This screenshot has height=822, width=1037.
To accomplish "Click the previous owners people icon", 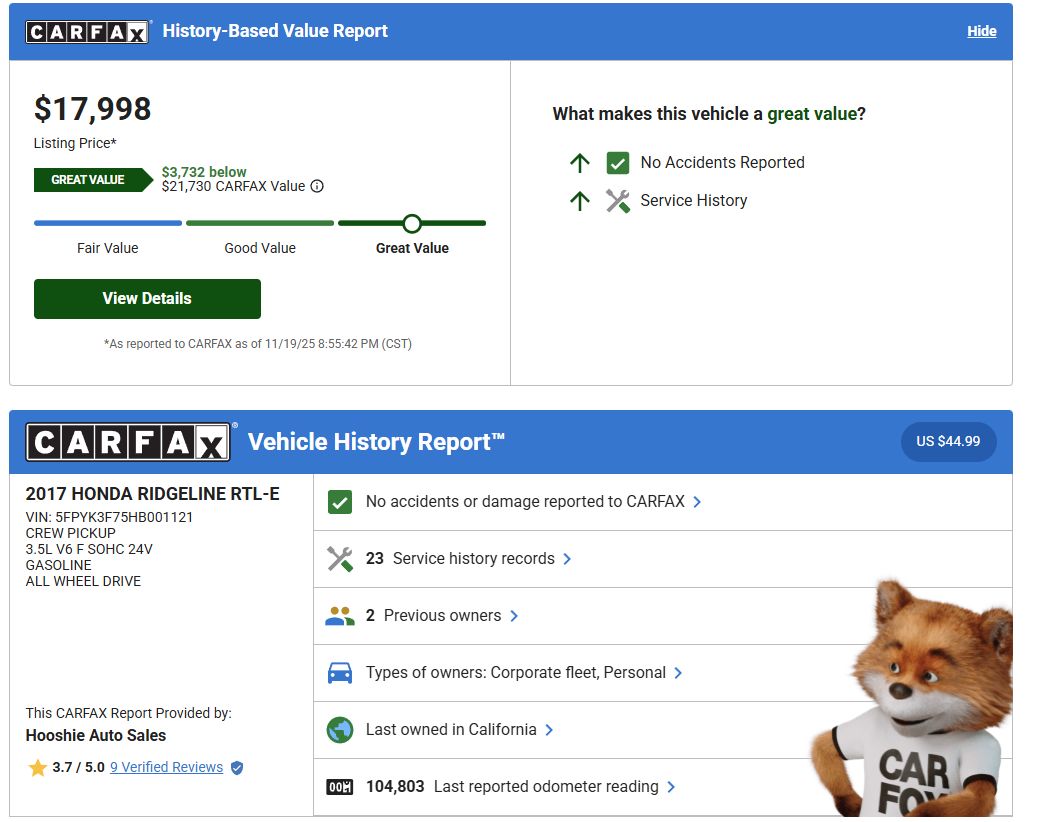I will [340, 616].
